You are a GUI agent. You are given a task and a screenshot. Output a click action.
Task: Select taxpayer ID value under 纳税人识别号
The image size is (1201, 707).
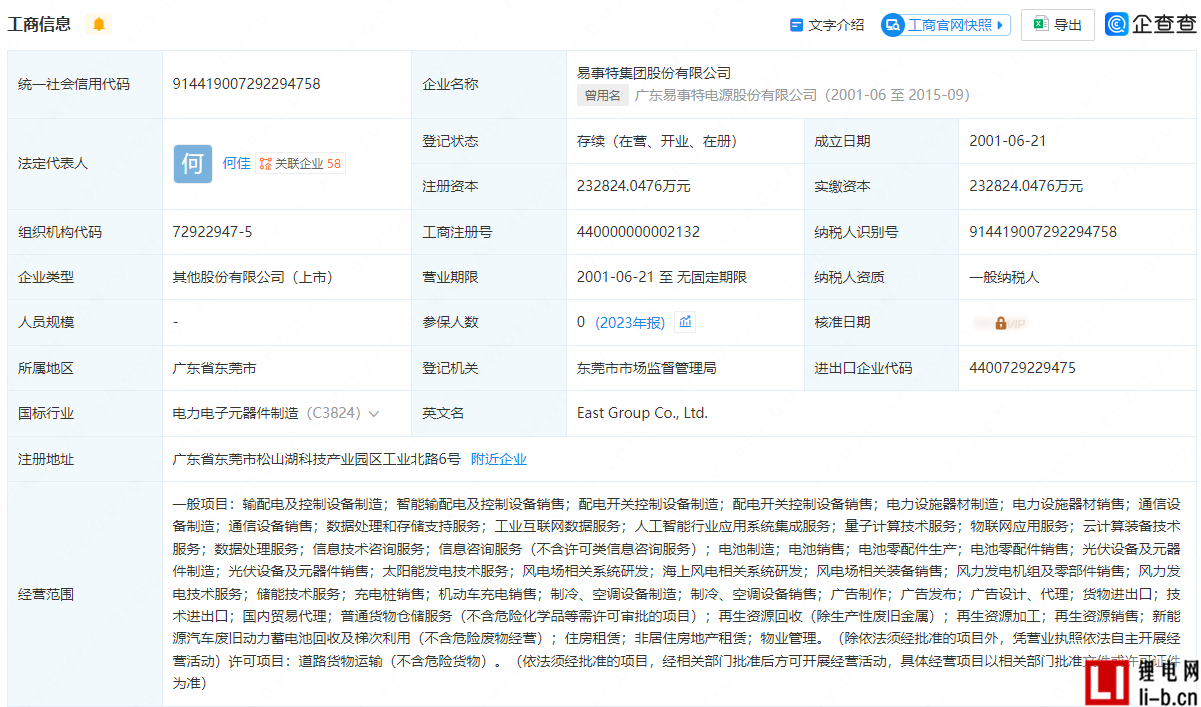pyautogui.click(x=1043, y=232)
